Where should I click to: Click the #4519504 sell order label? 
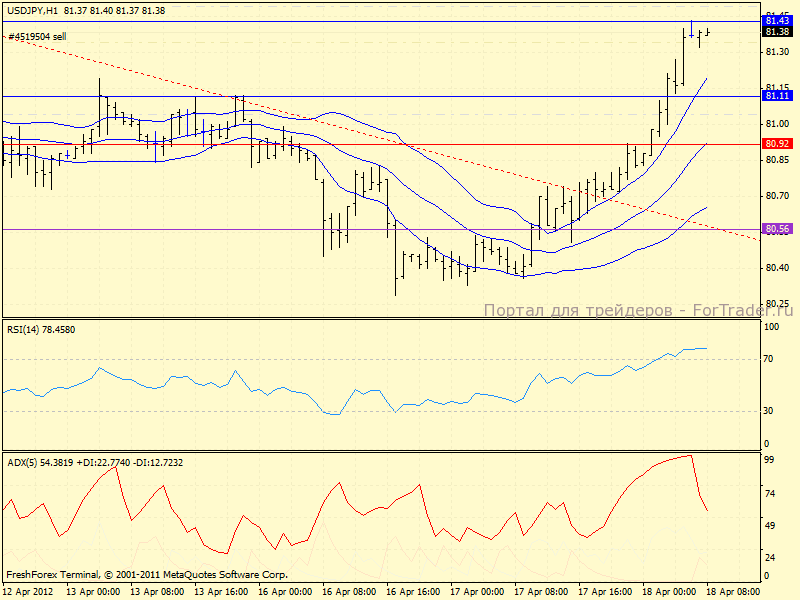pos(38,36)
